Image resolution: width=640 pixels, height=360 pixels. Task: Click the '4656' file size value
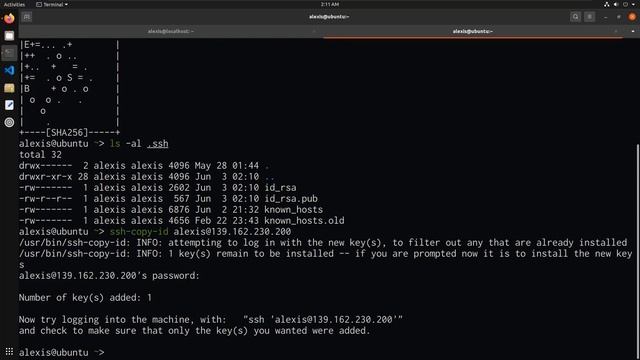click(179, 221)
